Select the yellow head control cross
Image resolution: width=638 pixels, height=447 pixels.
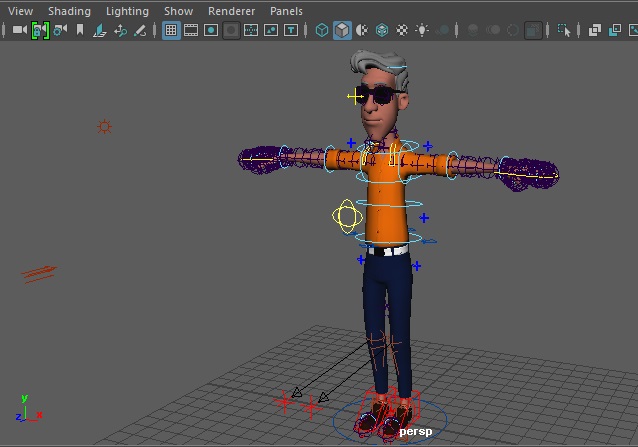(x=355, y=97)
